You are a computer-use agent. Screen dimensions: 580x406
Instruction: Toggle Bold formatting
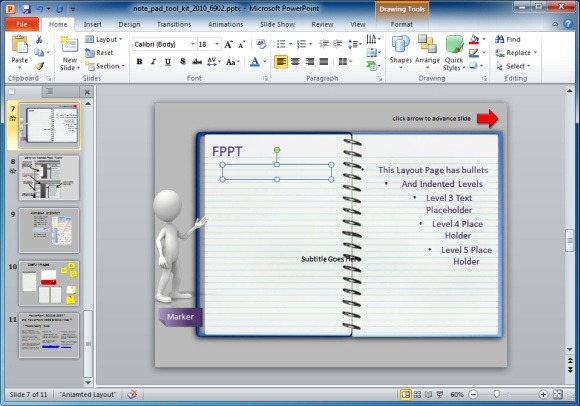tap(139, 62)
